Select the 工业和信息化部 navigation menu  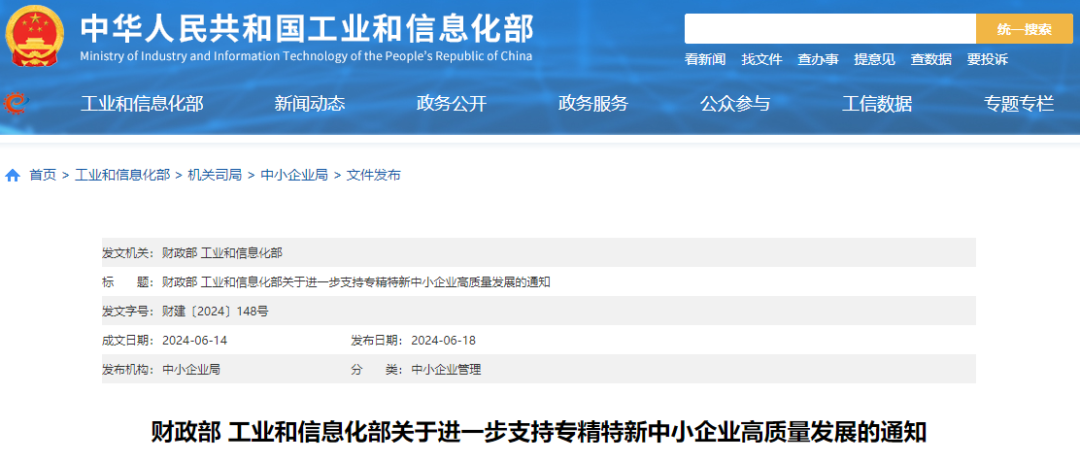[x=142, y=103]
